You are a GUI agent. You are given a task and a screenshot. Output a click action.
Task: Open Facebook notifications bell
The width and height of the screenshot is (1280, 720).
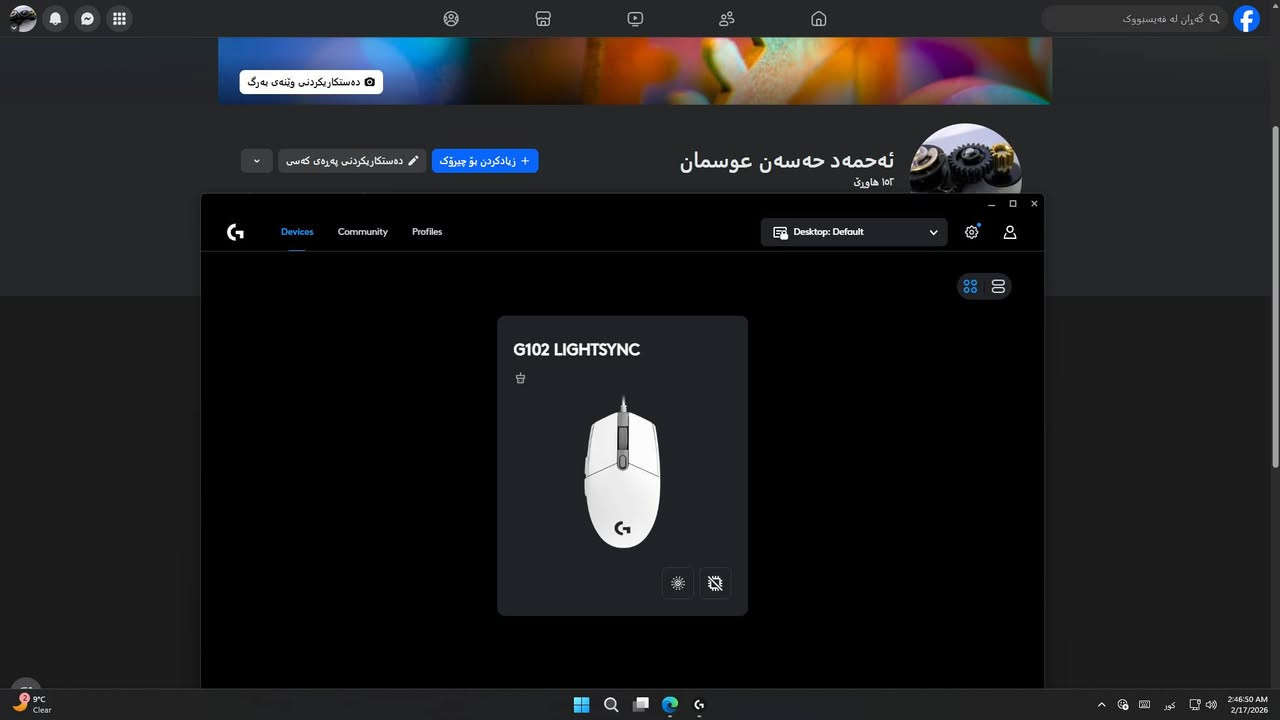56,18
